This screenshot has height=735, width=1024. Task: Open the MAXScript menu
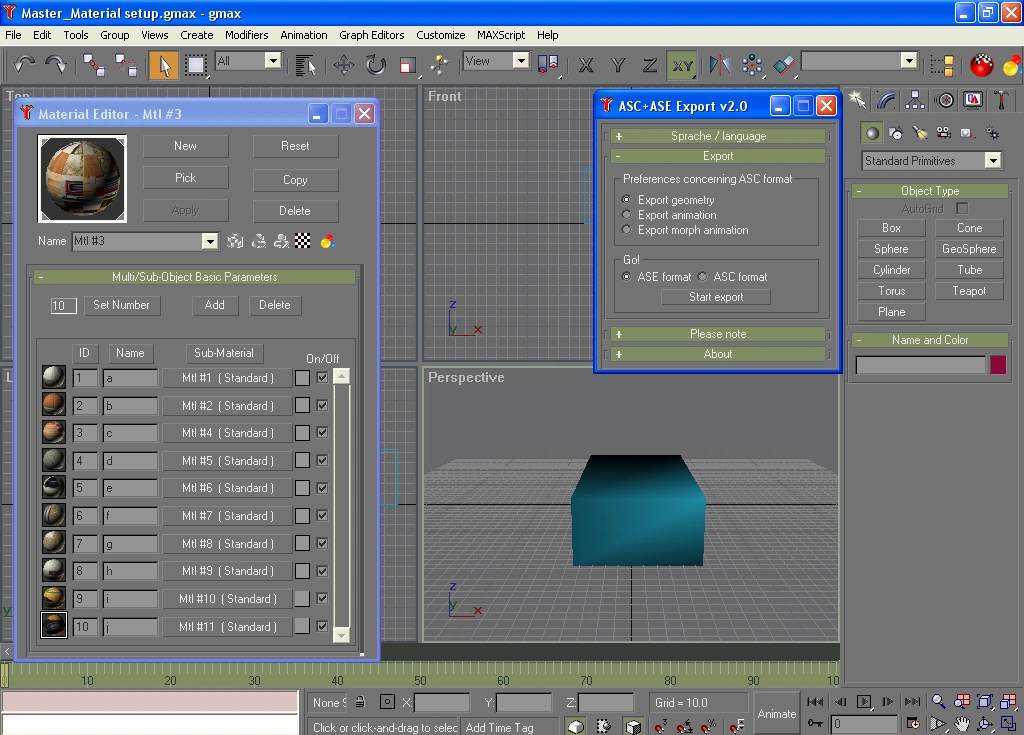click(500, 35)
